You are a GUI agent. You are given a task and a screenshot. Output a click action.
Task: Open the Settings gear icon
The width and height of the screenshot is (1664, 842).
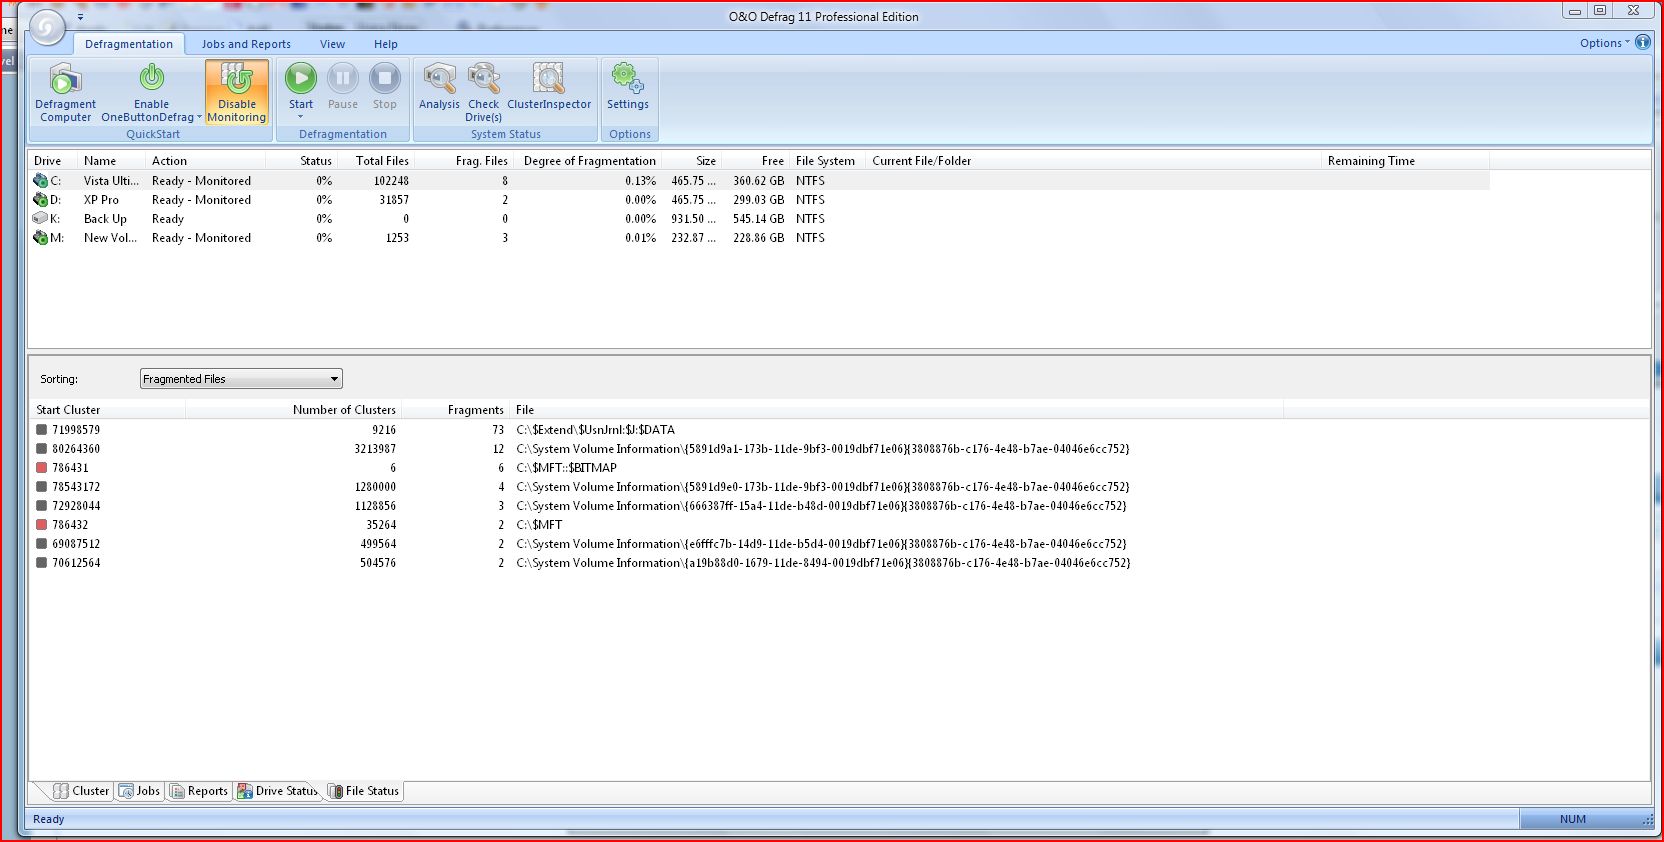click(628, 78)
